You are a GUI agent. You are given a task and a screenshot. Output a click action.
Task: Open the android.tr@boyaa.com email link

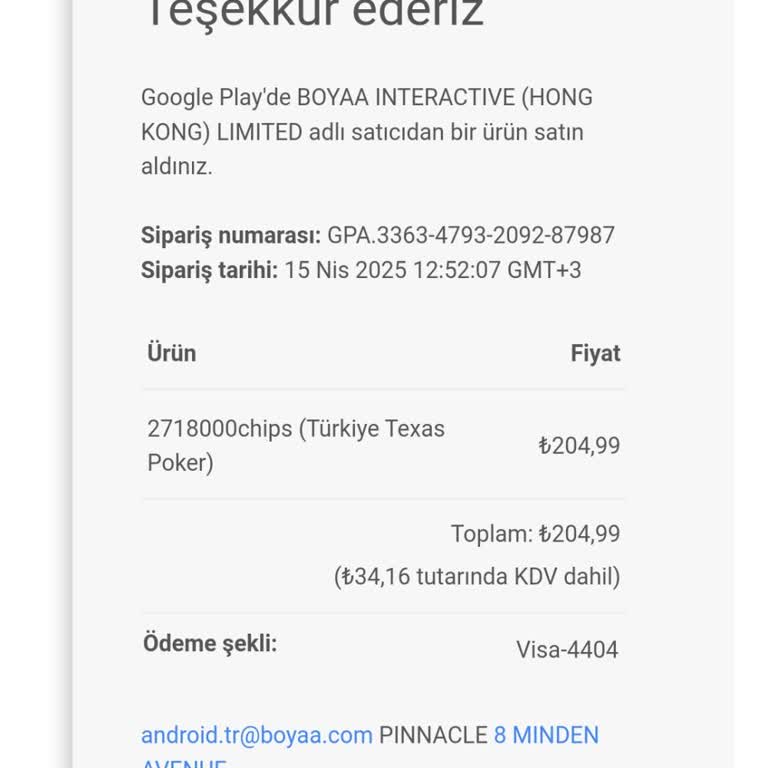256,735
